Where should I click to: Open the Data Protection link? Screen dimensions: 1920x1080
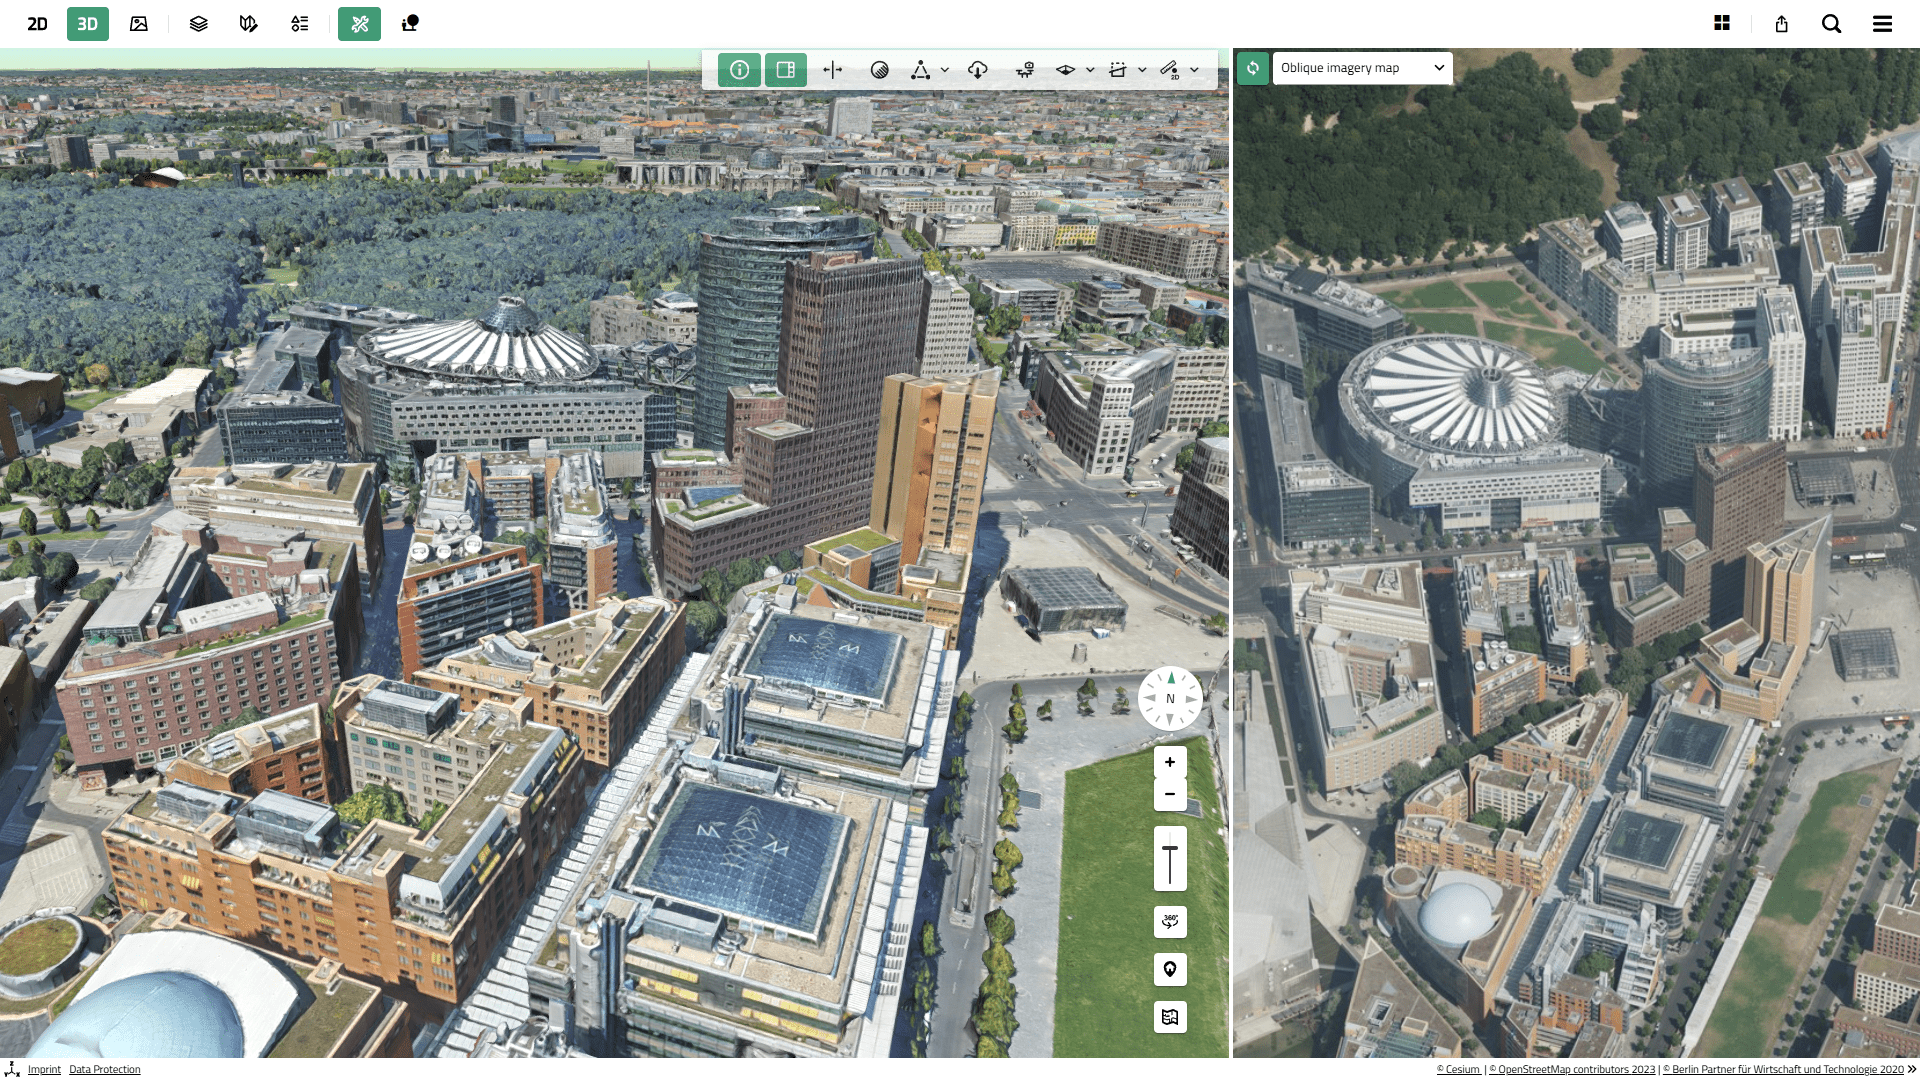(105, 1070)
